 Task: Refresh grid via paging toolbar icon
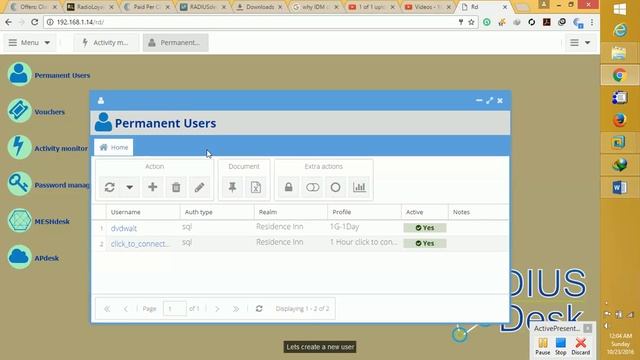click(x=259, y=309)
